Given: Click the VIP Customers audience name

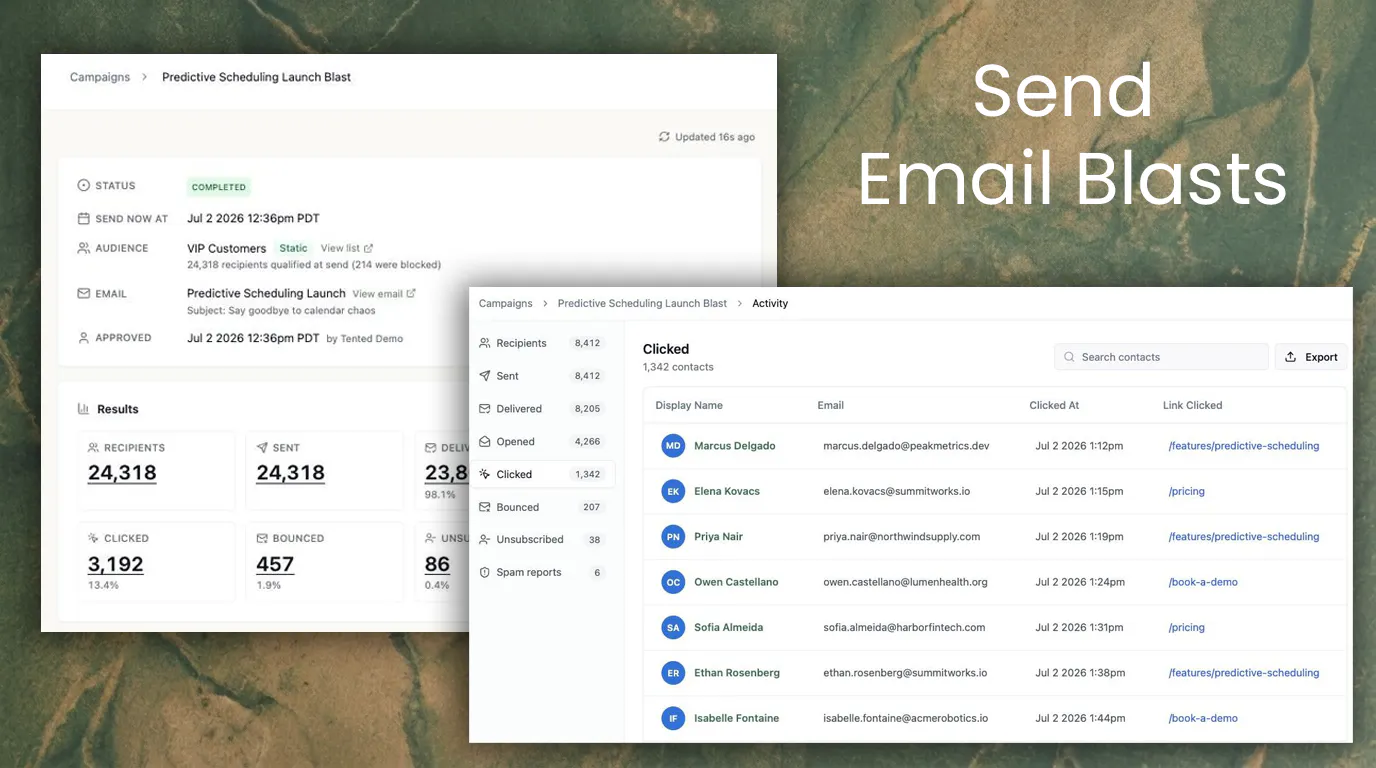Looking at the screenshot, I should pos(227,248).
